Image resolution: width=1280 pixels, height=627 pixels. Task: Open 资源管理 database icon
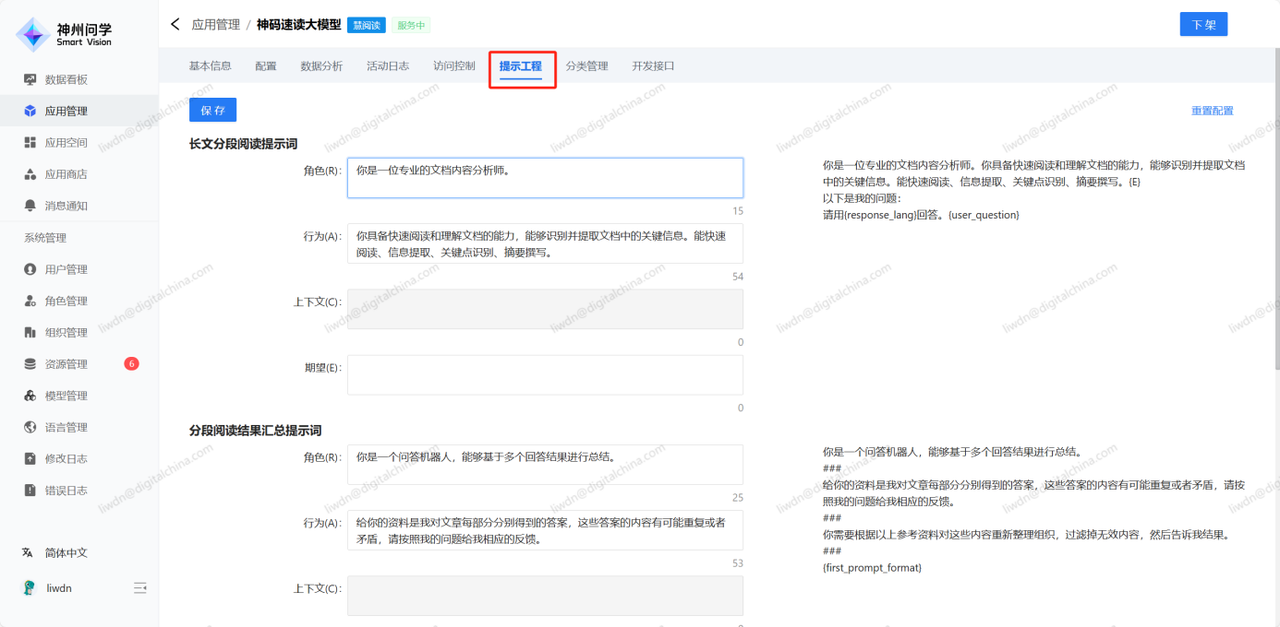click(x=30, y=364)
